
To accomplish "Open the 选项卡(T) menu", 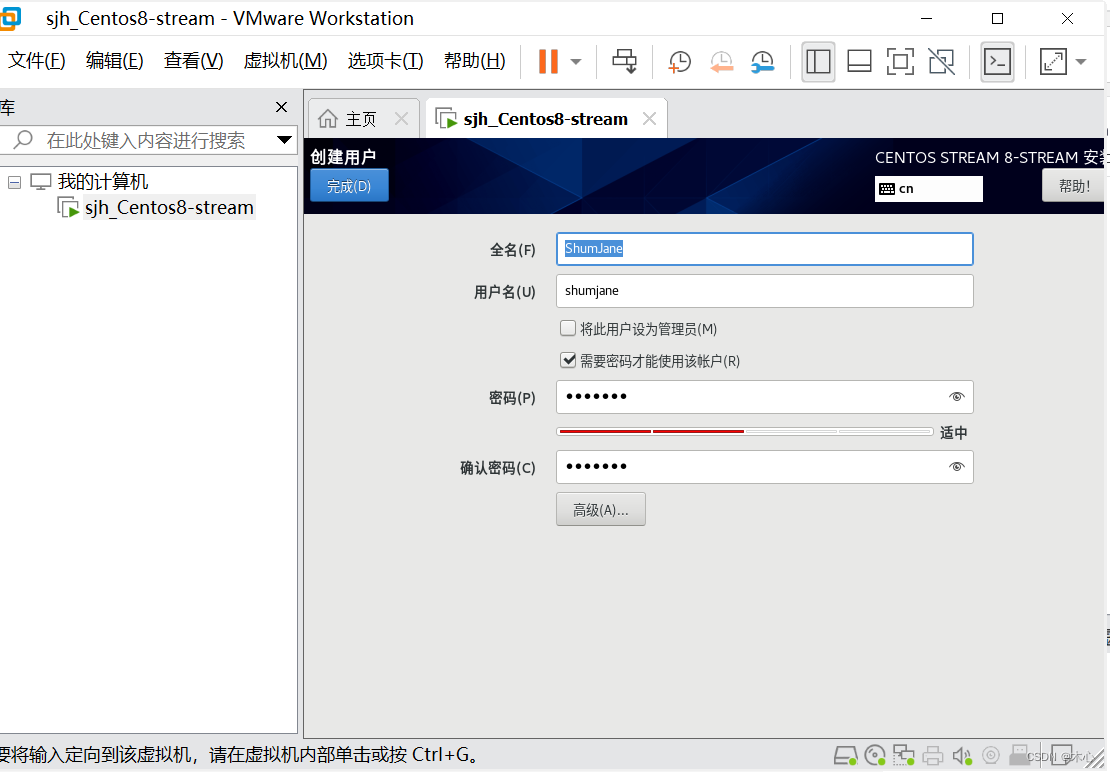I will coord(385,61).
